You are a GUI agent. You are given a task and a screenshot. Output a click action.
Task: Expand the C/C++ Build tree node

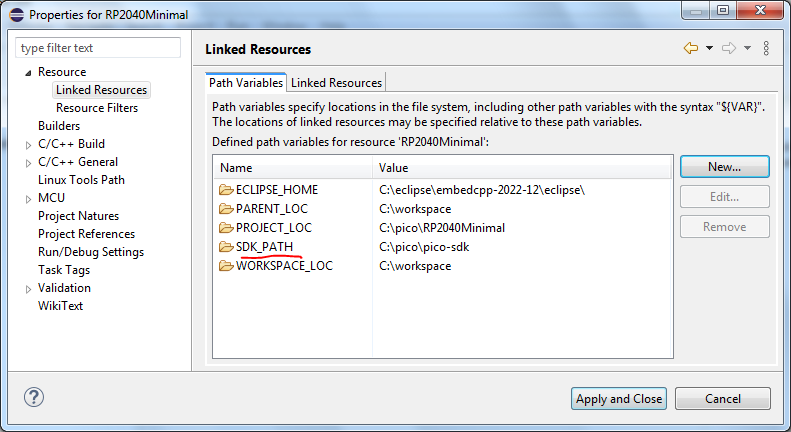[28, 144]
